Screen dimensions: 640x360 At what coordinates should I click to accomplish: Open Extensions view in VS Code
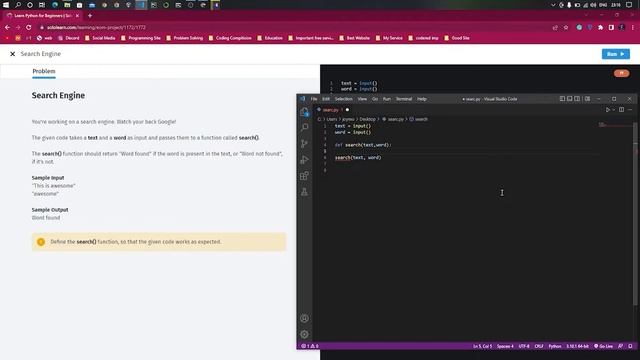304,176
